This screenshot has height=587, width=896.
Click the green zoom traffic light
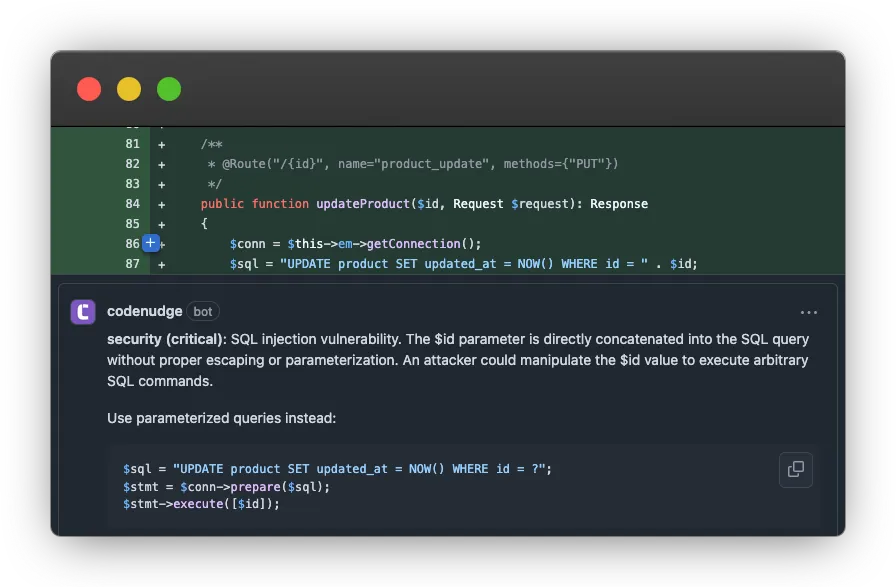[168, 89]
